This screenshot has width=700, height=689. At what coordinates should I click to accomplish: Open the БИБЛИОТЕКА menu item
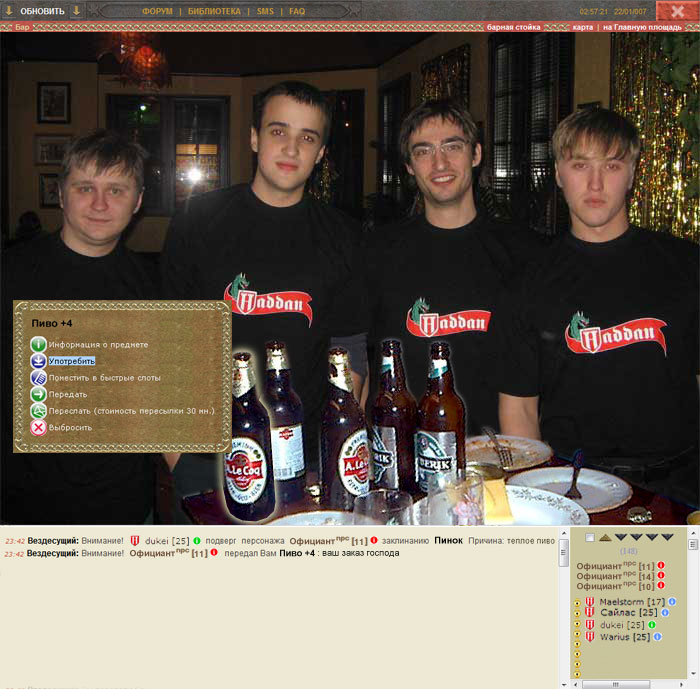[x=214, y=11]
